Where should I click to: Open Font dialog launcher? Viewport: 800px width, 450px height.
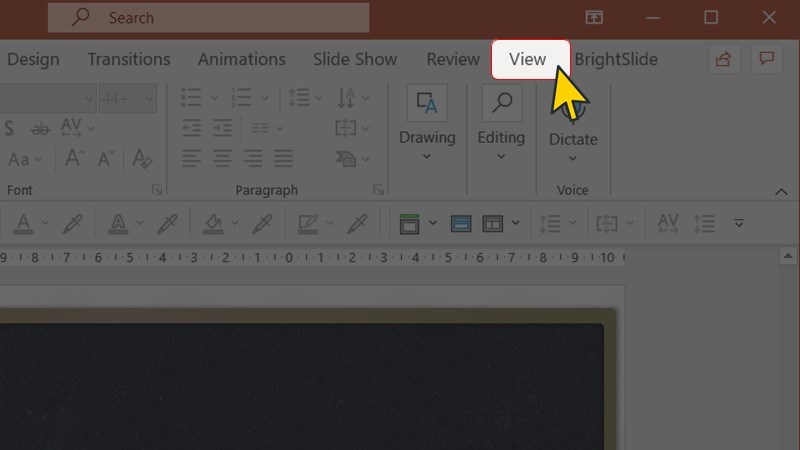pos(157,190)
